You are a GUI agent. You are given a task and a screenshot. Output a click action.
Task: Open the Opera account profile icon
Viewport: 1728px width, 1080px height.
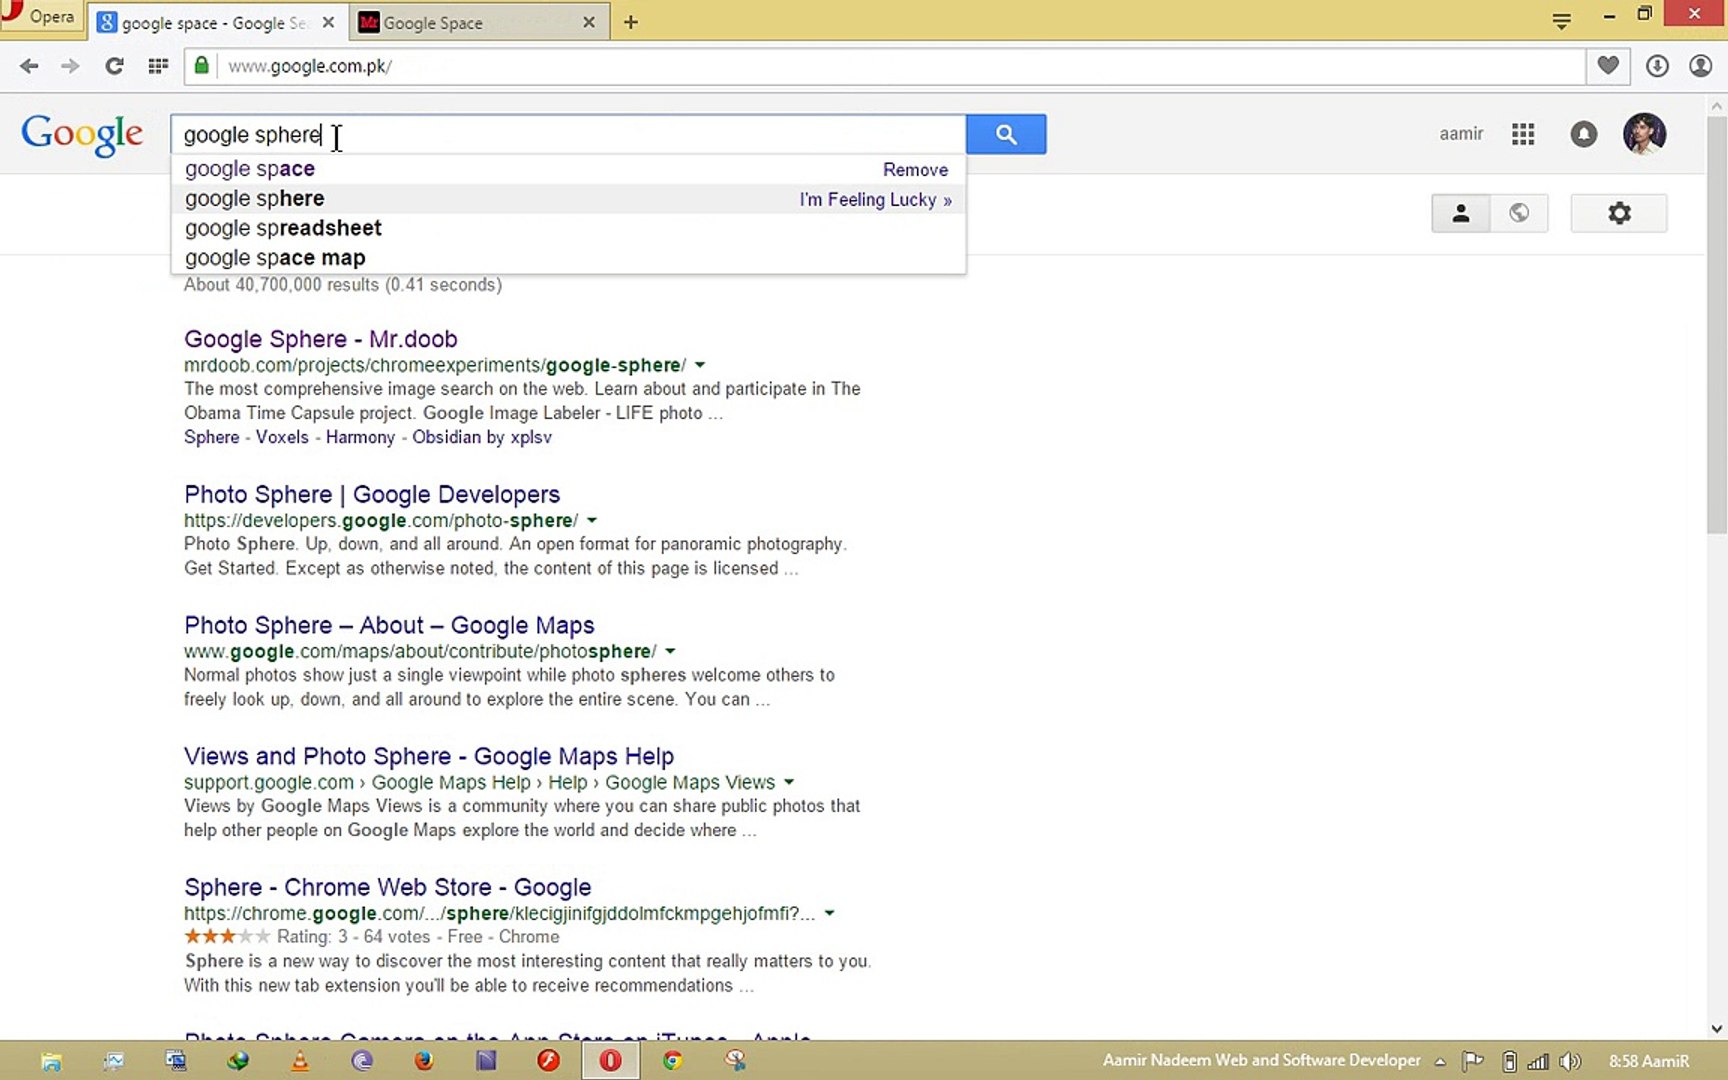(1700, 66)
